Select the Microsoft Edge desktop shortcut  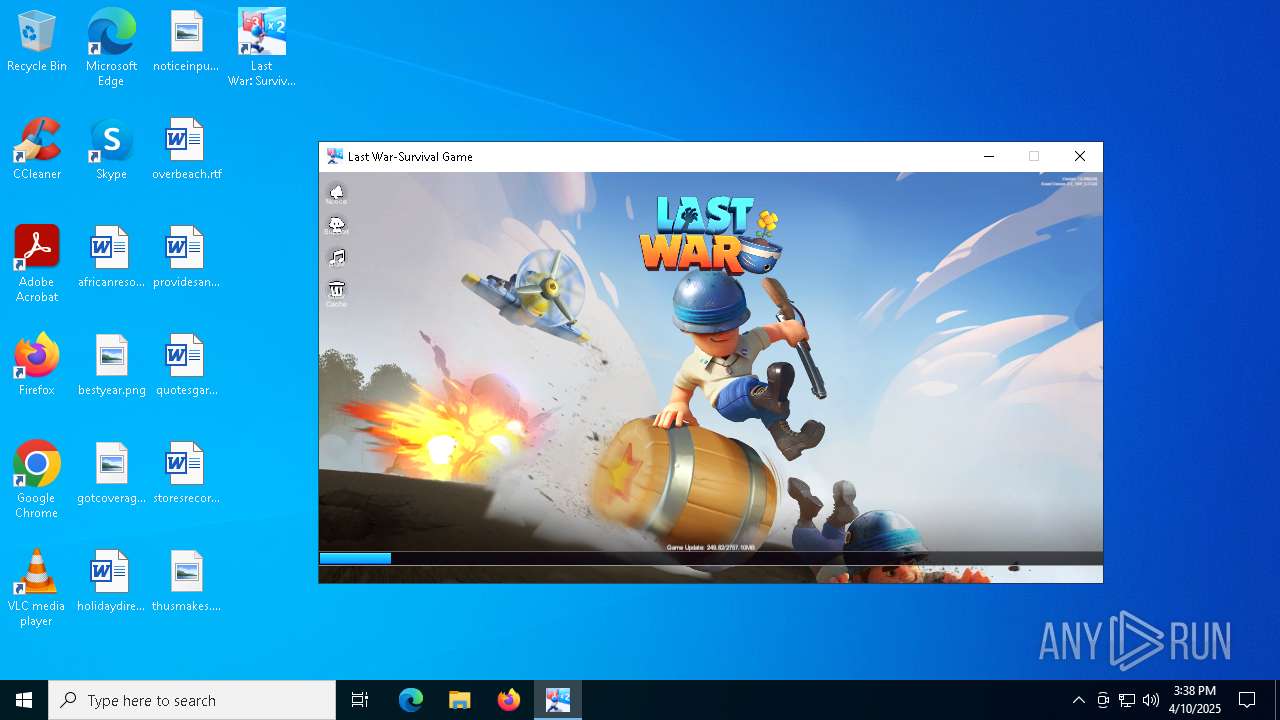pos(111,48)
